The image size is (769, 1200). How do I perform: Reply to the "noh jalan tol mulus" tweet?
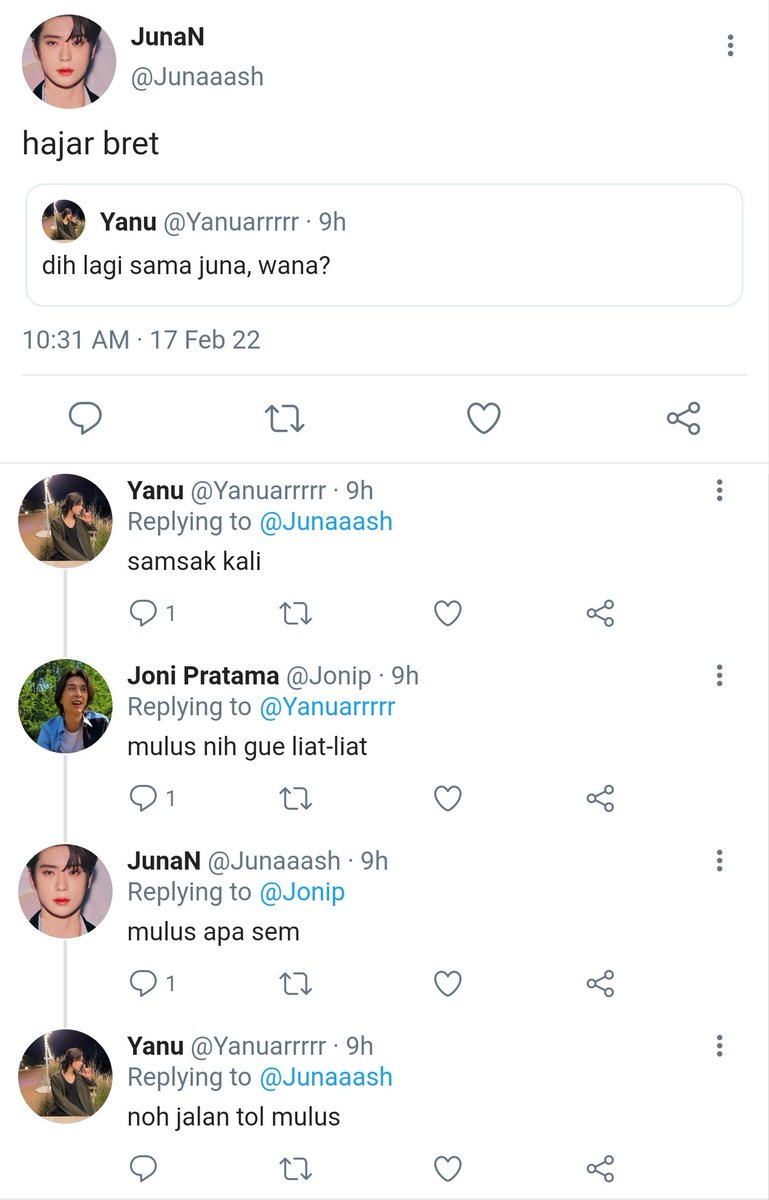click(144, 1168)
